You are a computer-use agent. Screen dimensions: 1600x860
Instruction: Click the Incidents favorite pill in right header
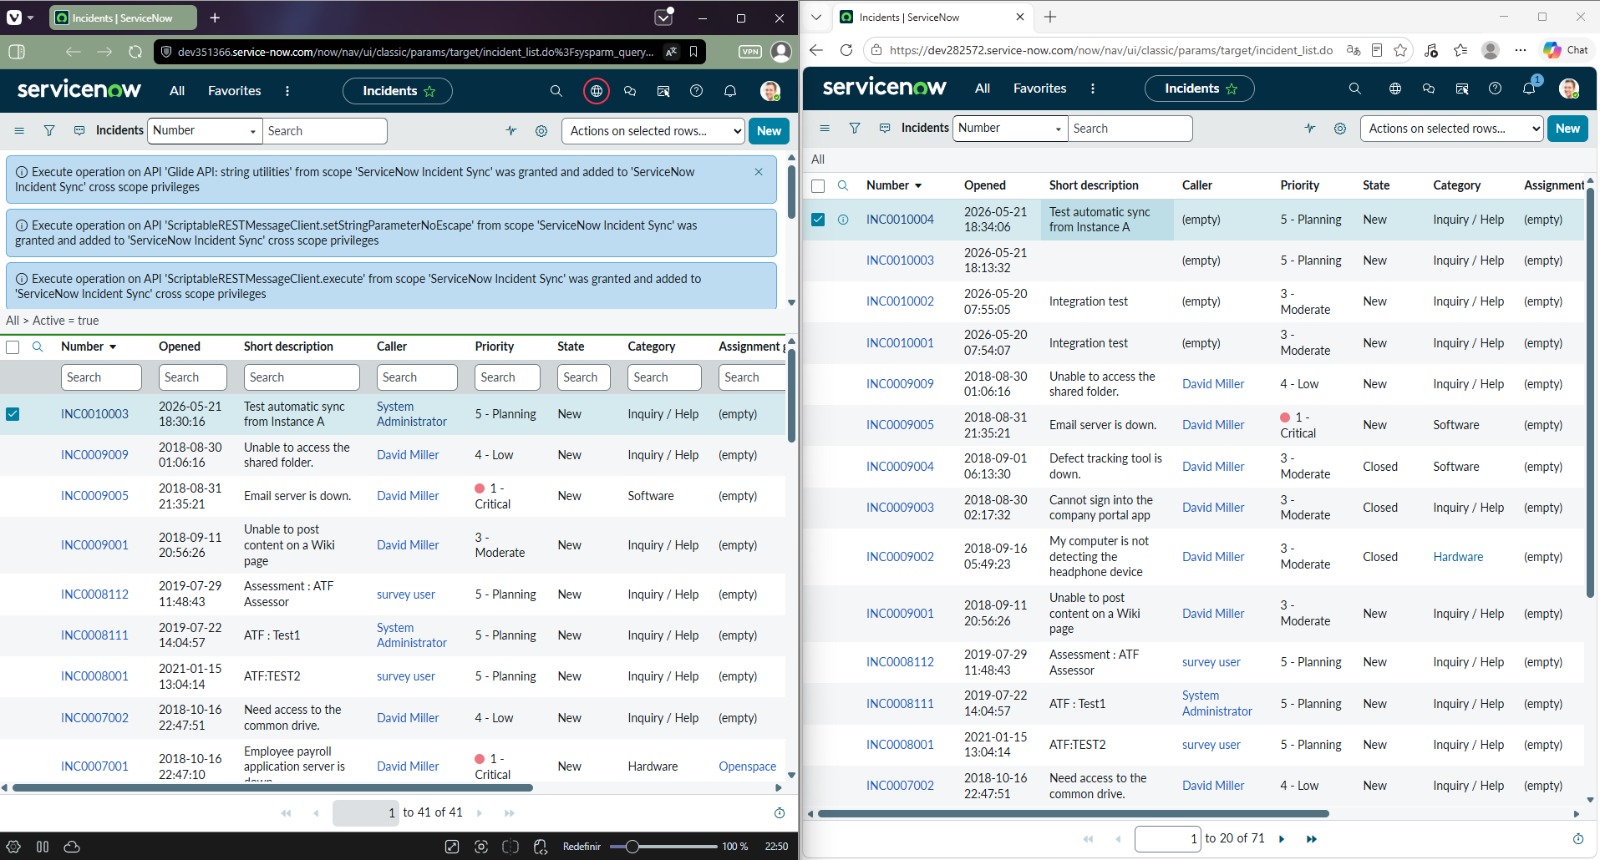tap(1200, 89)
